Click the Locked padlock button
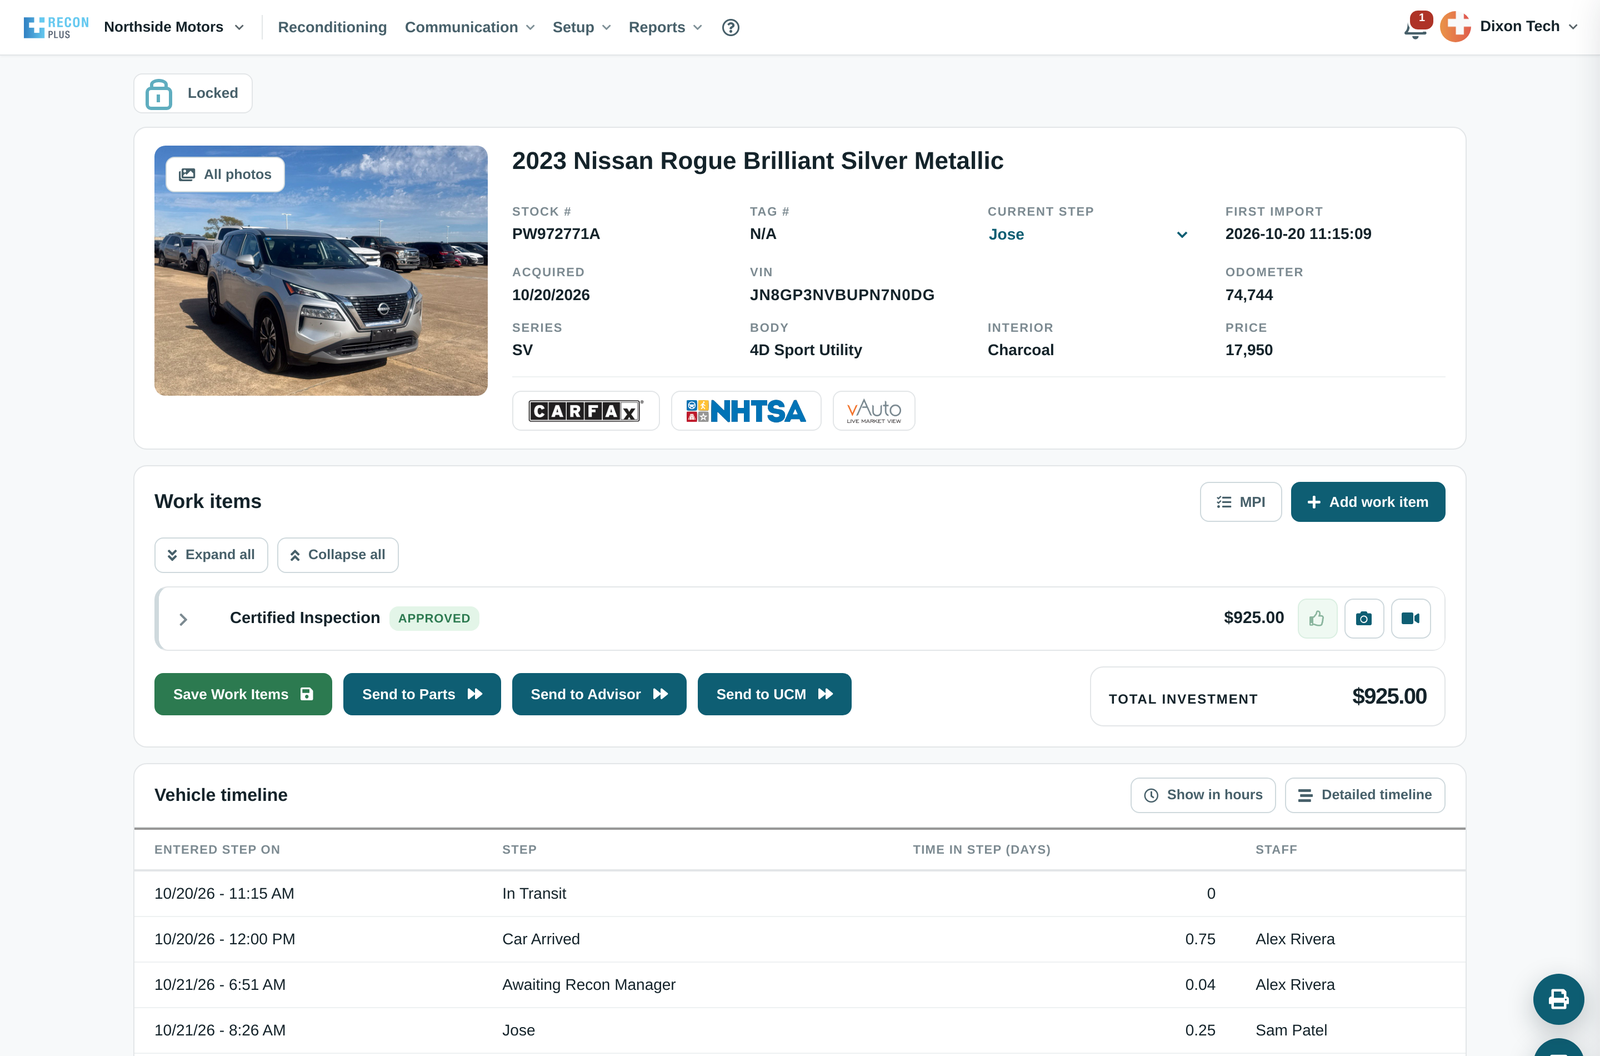The width and height of the screenshot is (1600, 1056). 193,93
